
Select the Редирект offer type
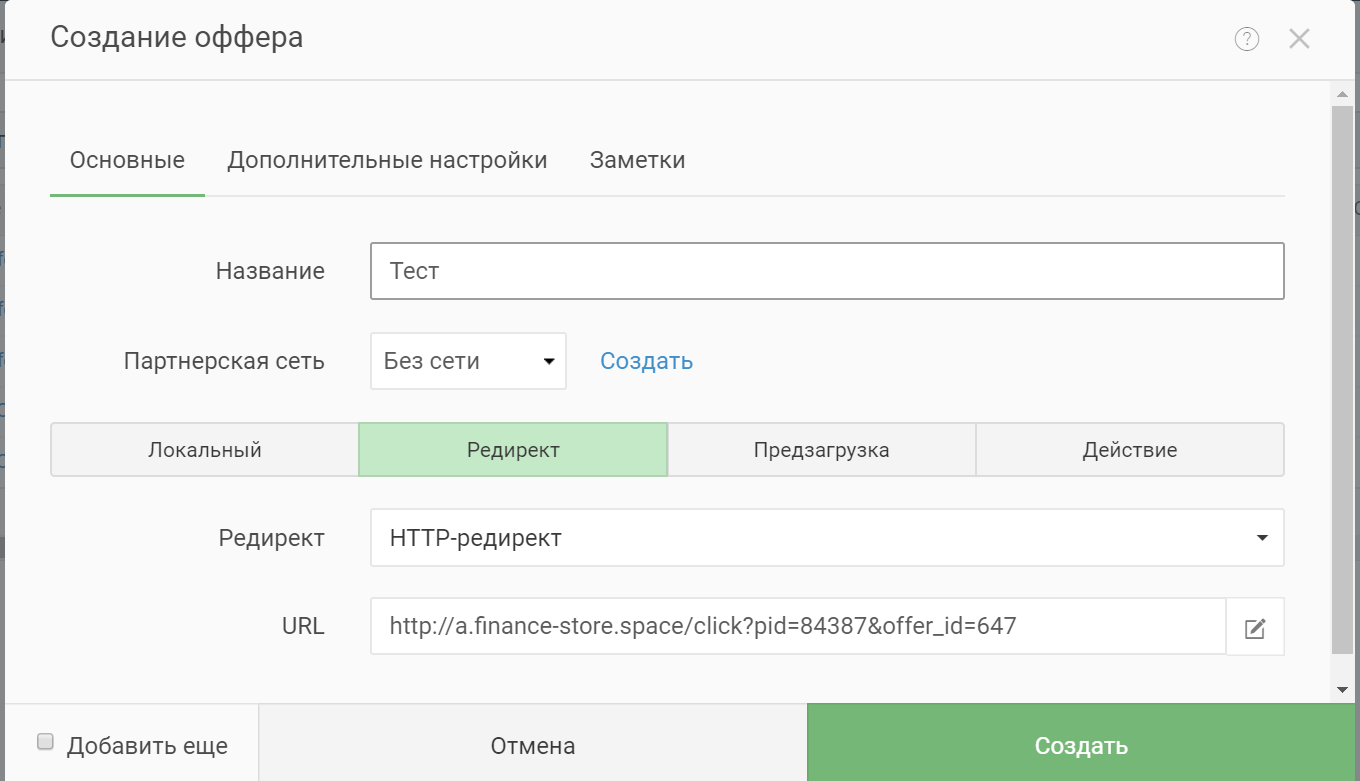pyautogui.click(x=513, y=450)
